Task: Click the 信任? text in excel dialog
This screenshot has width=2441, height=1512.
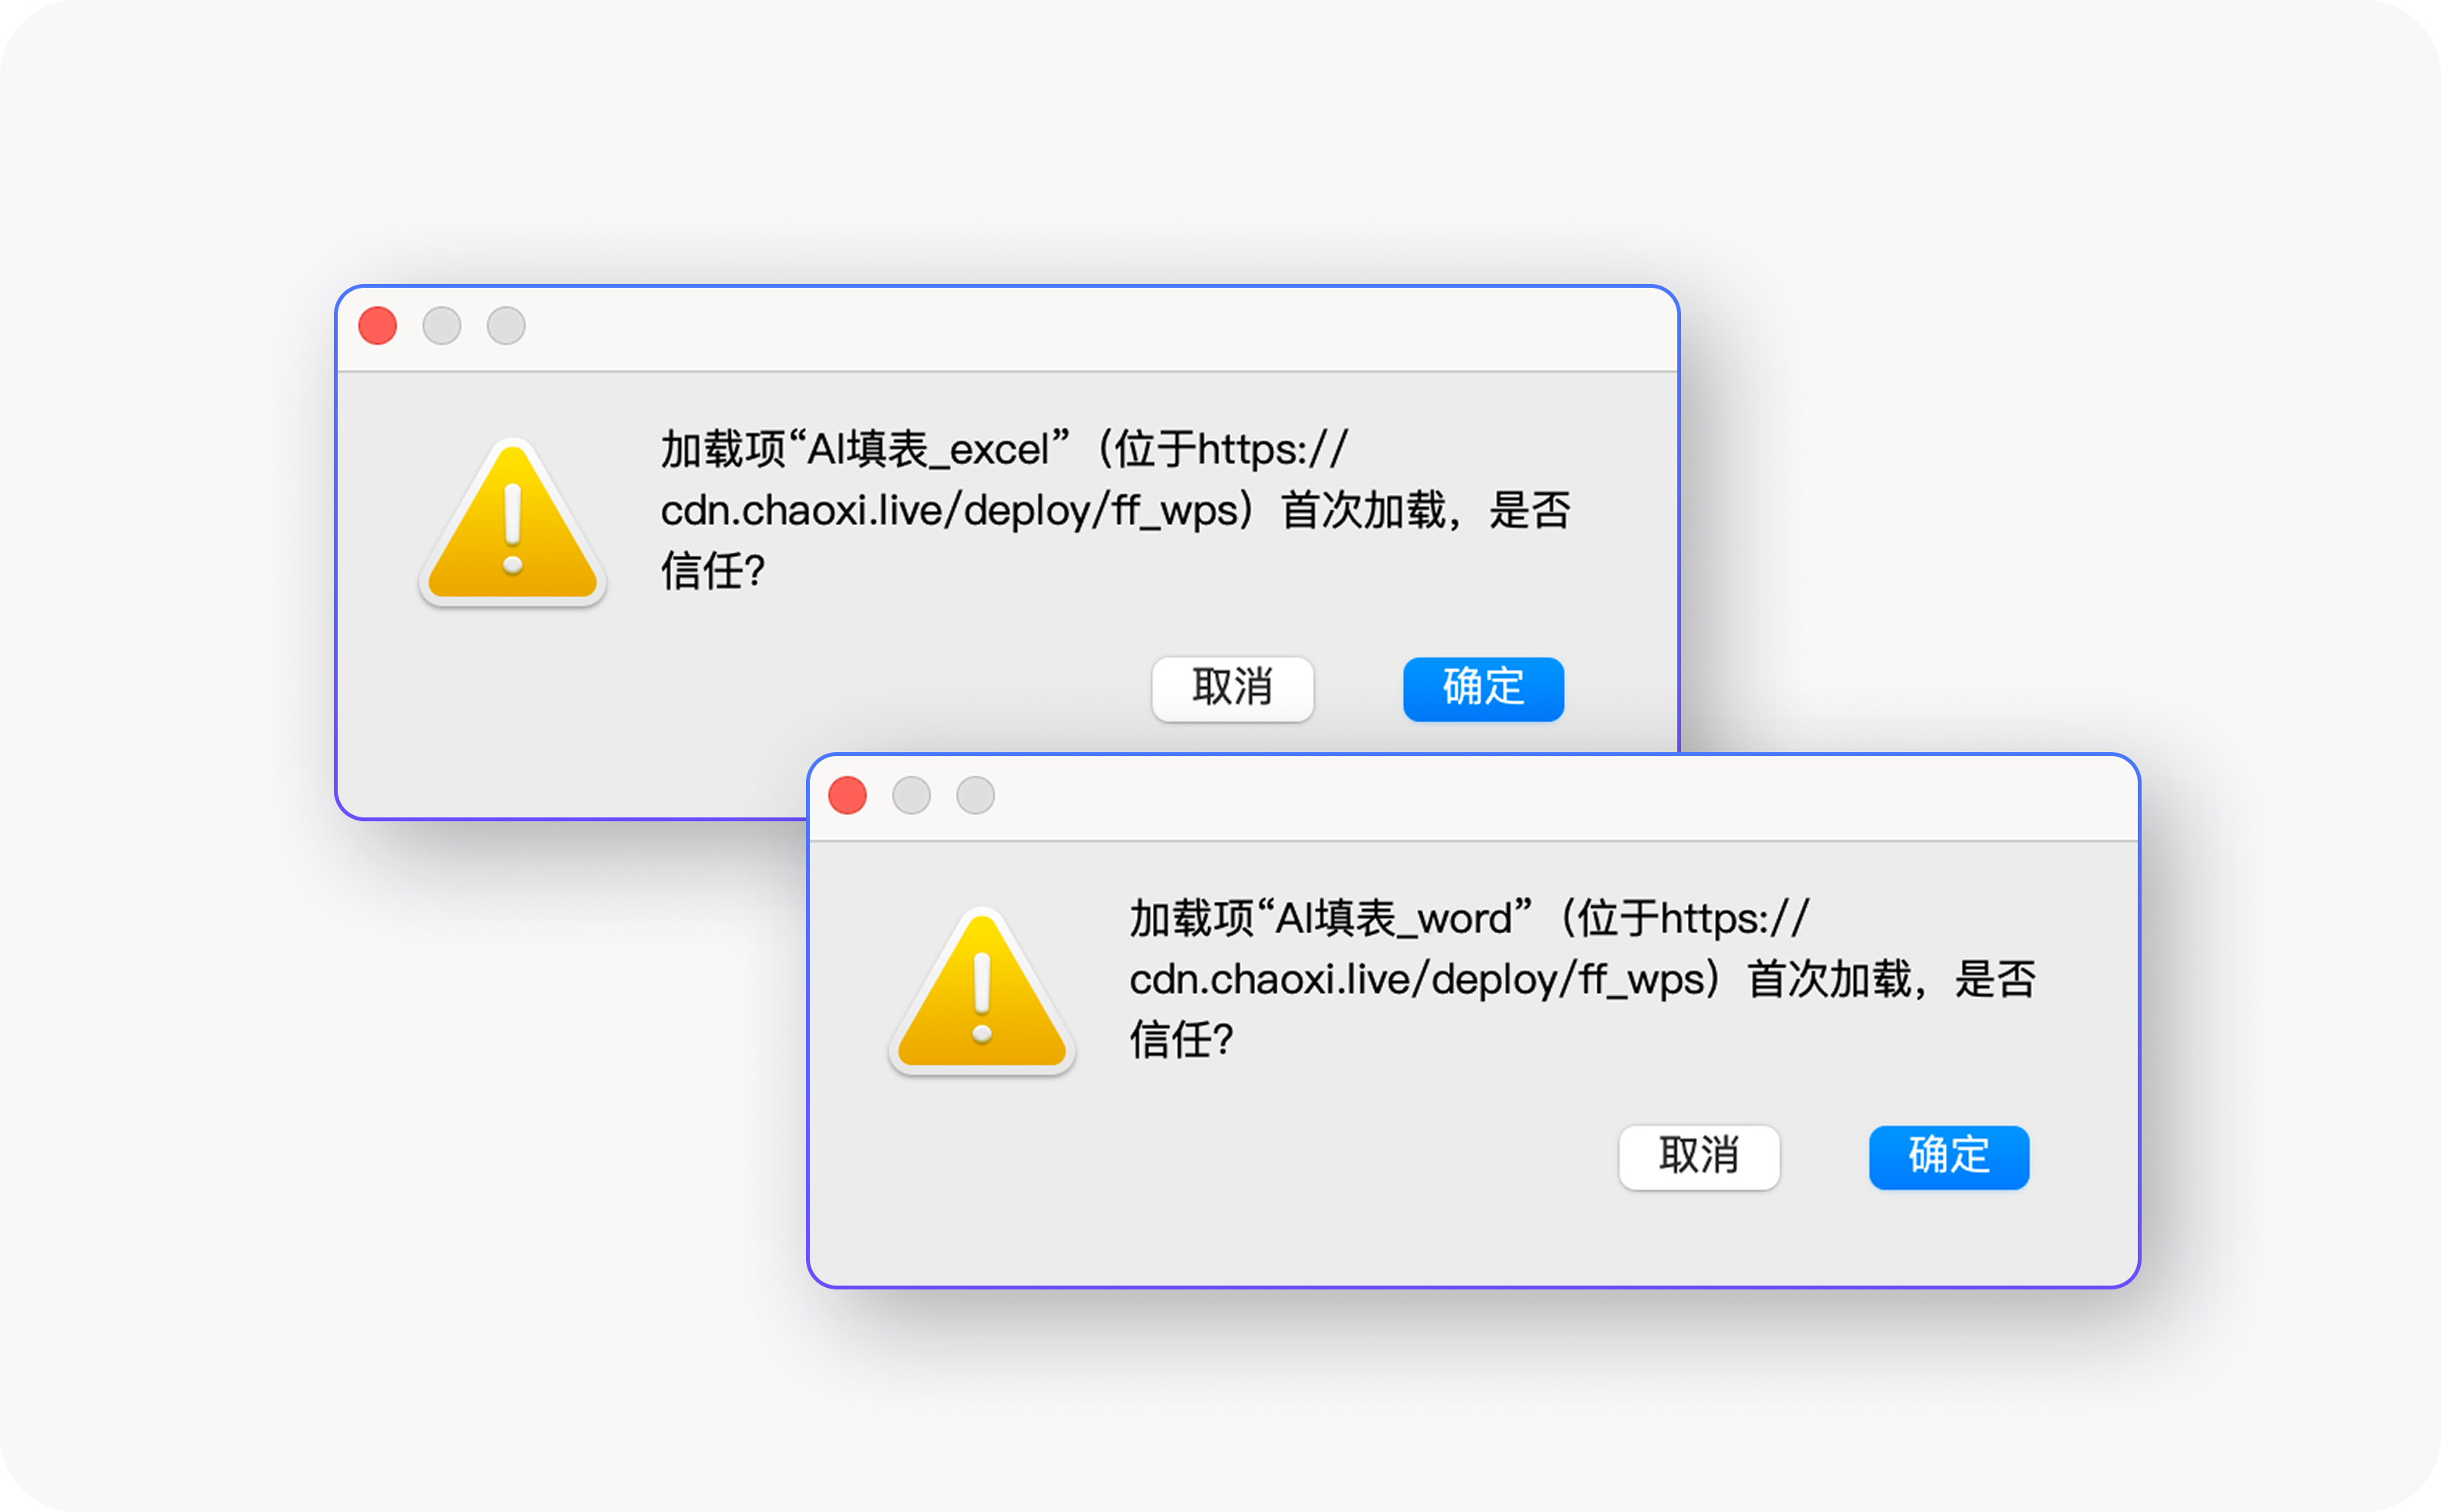Action: (x=712, y=572)
